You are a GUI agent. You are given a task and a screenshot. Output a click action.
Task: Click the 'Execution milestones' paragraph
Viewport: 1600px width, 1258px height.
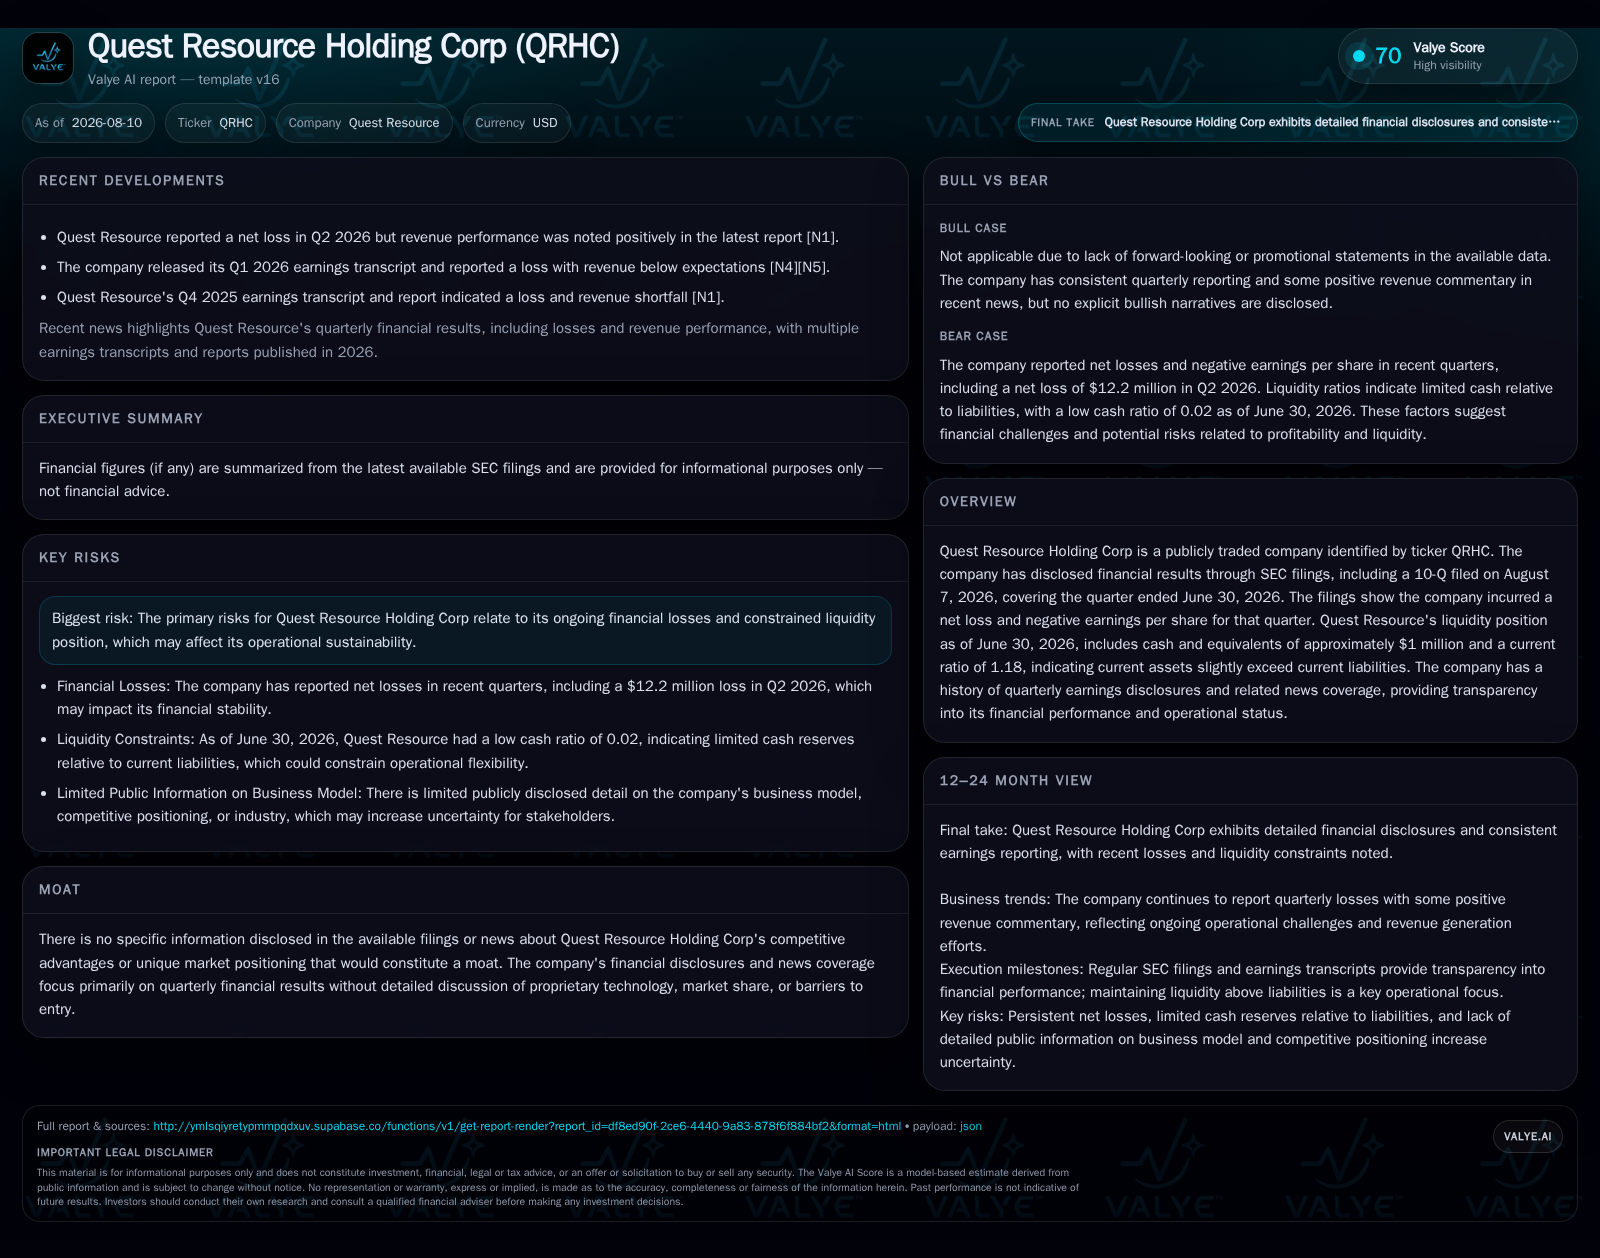(x=1242, y=981)
